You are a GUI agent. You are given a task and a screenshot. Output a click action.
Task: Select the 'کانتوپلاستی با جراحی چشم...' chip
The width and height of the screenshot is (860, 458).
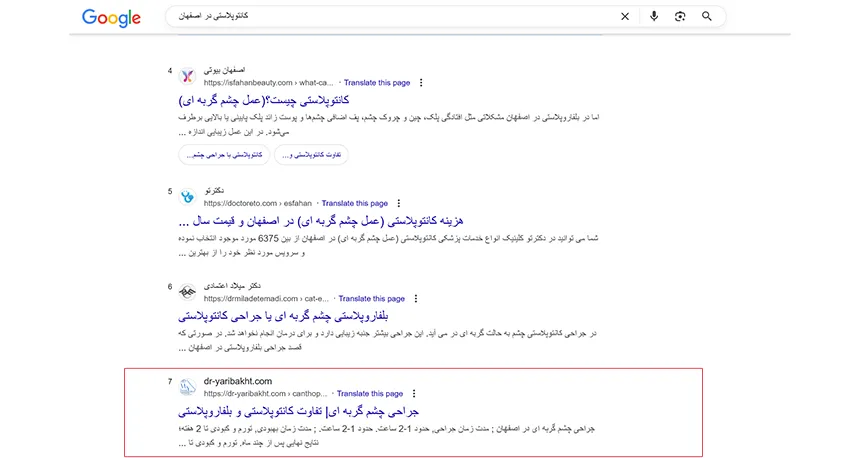pos(222,155)
